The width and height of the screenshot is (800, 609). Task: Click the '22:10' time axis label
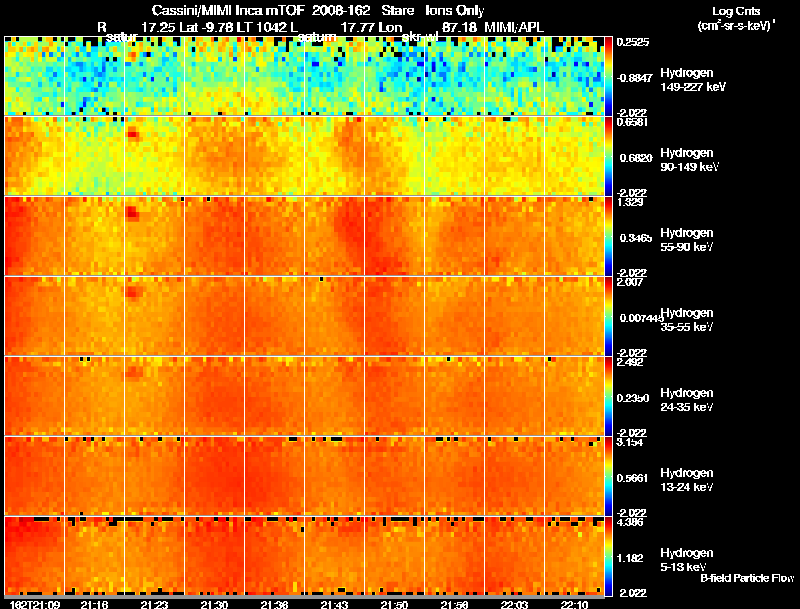coord(574,604)
